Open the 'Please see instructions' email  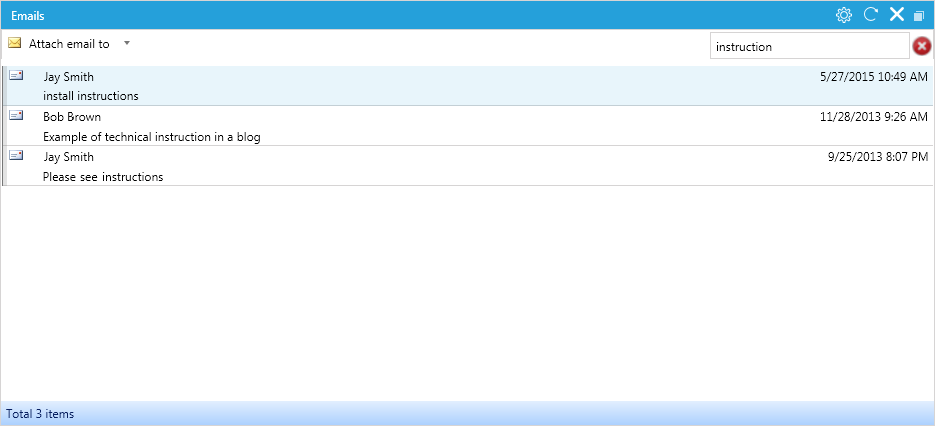103,177
